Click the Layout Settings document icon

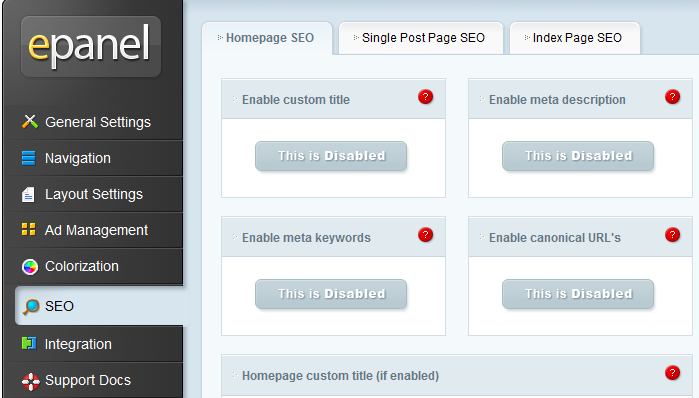[28, 194]
